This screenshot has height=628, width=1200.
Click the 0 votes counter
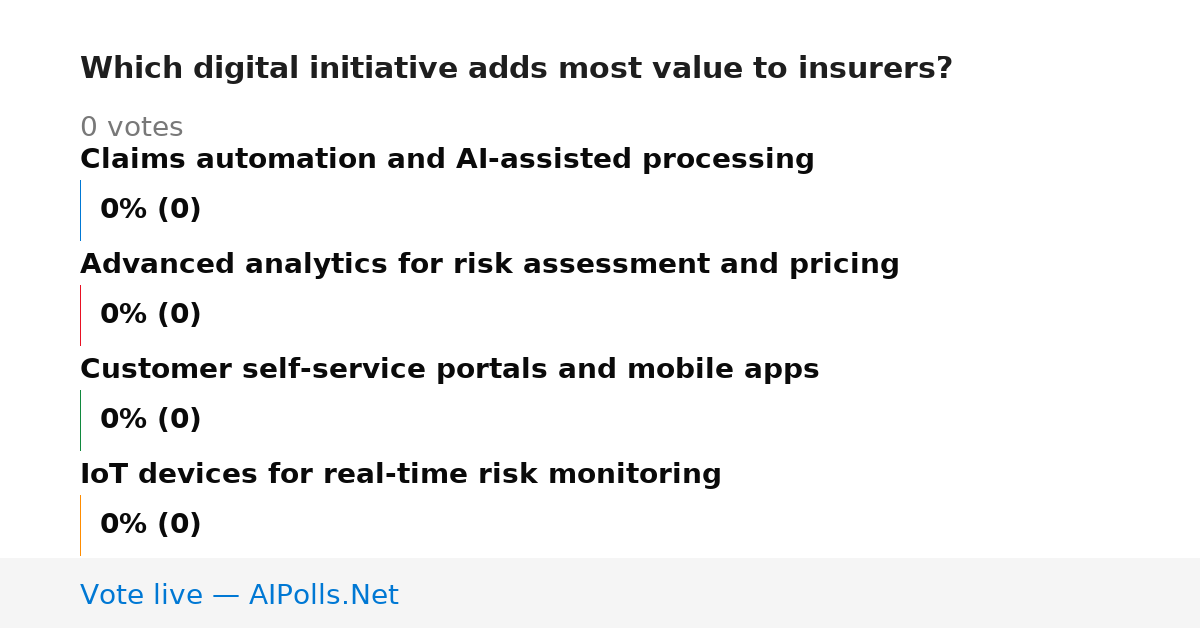pyautogui.click(x=131, y=128)
